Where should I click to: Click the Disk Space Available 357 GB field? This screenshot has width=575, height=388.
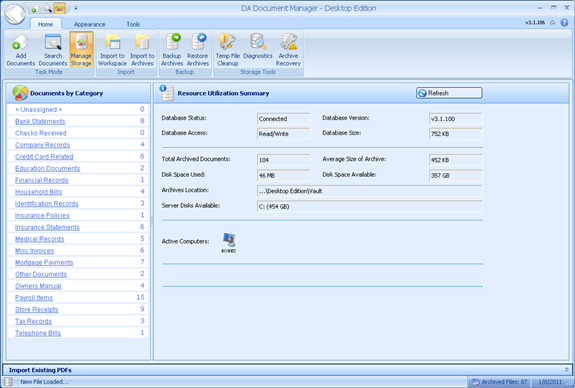click(455, 175)
